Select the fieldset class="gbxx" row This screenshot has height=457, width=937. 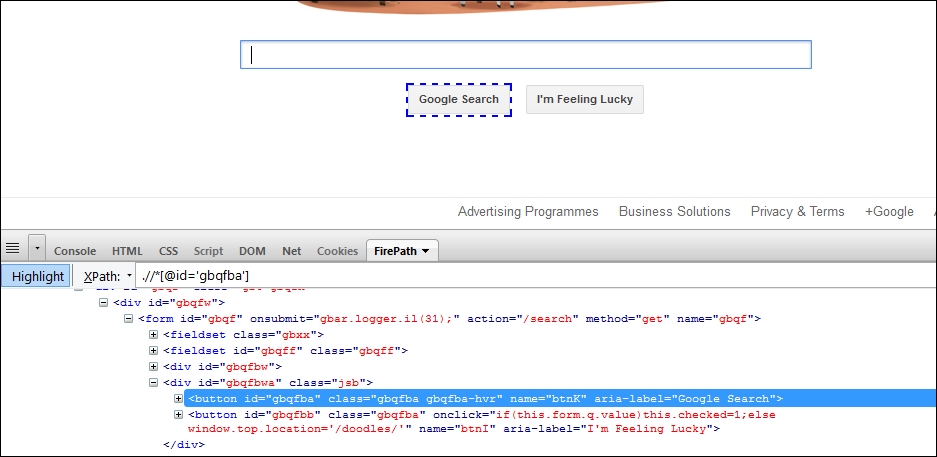[244, 335]
